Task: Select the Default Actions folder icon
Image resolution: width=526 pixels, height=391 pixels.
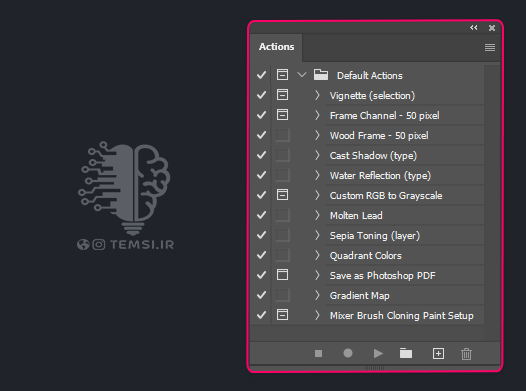Action: coord(321,75)
